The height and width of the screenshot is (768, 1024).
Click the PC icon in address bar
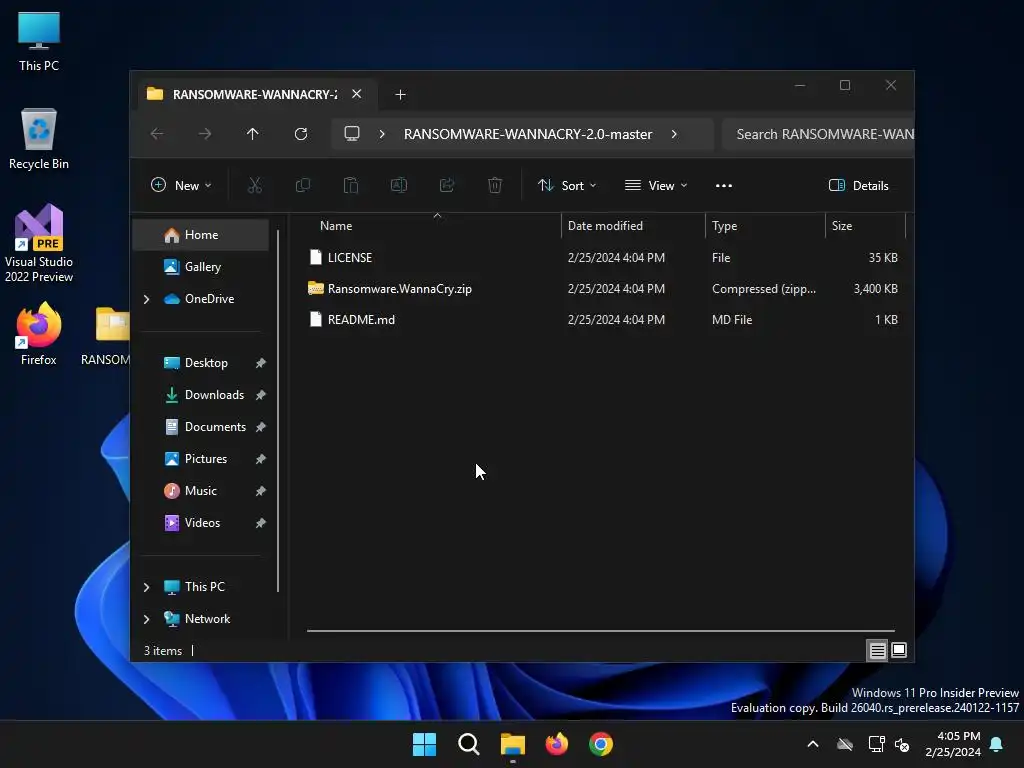coord(352,134)
